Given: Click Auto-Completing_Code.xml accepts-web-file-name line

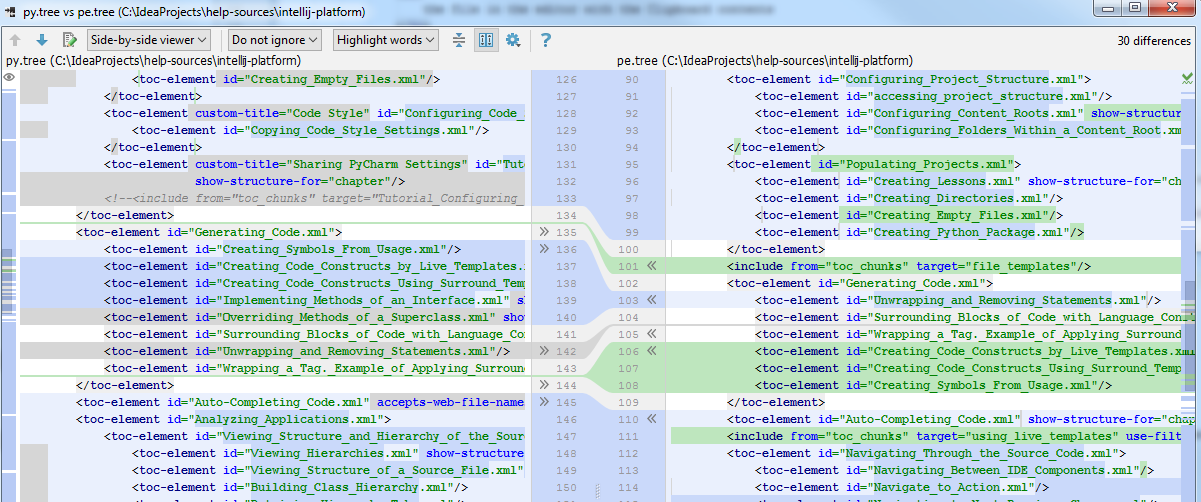Looking at the screenshot, I should coord(300,402).
